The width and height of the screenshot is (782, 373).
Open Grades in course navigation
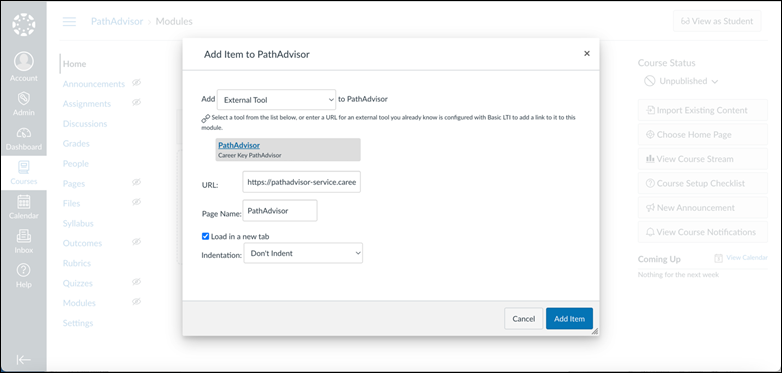tap(76, 144)
